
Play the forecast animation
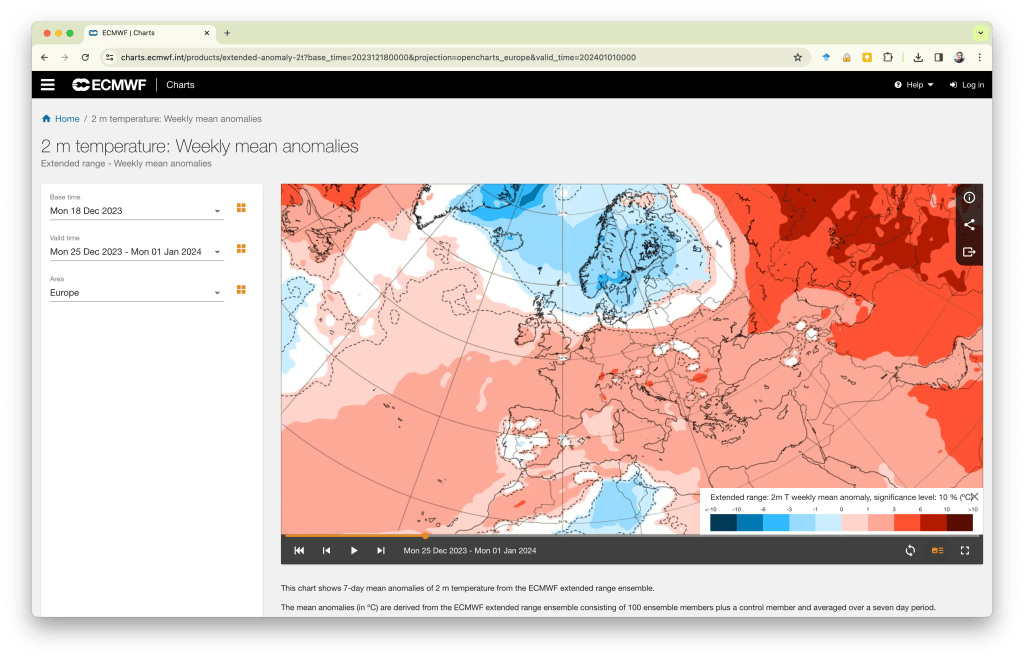pyautogui.click(x=354, y=550)
